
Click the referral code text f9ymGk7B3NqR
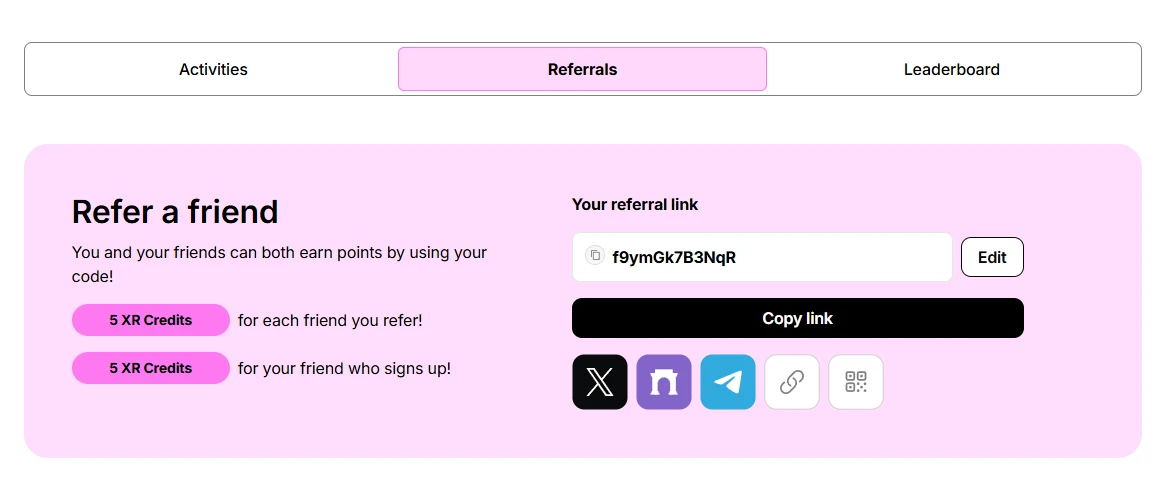[x=674, y=257]
